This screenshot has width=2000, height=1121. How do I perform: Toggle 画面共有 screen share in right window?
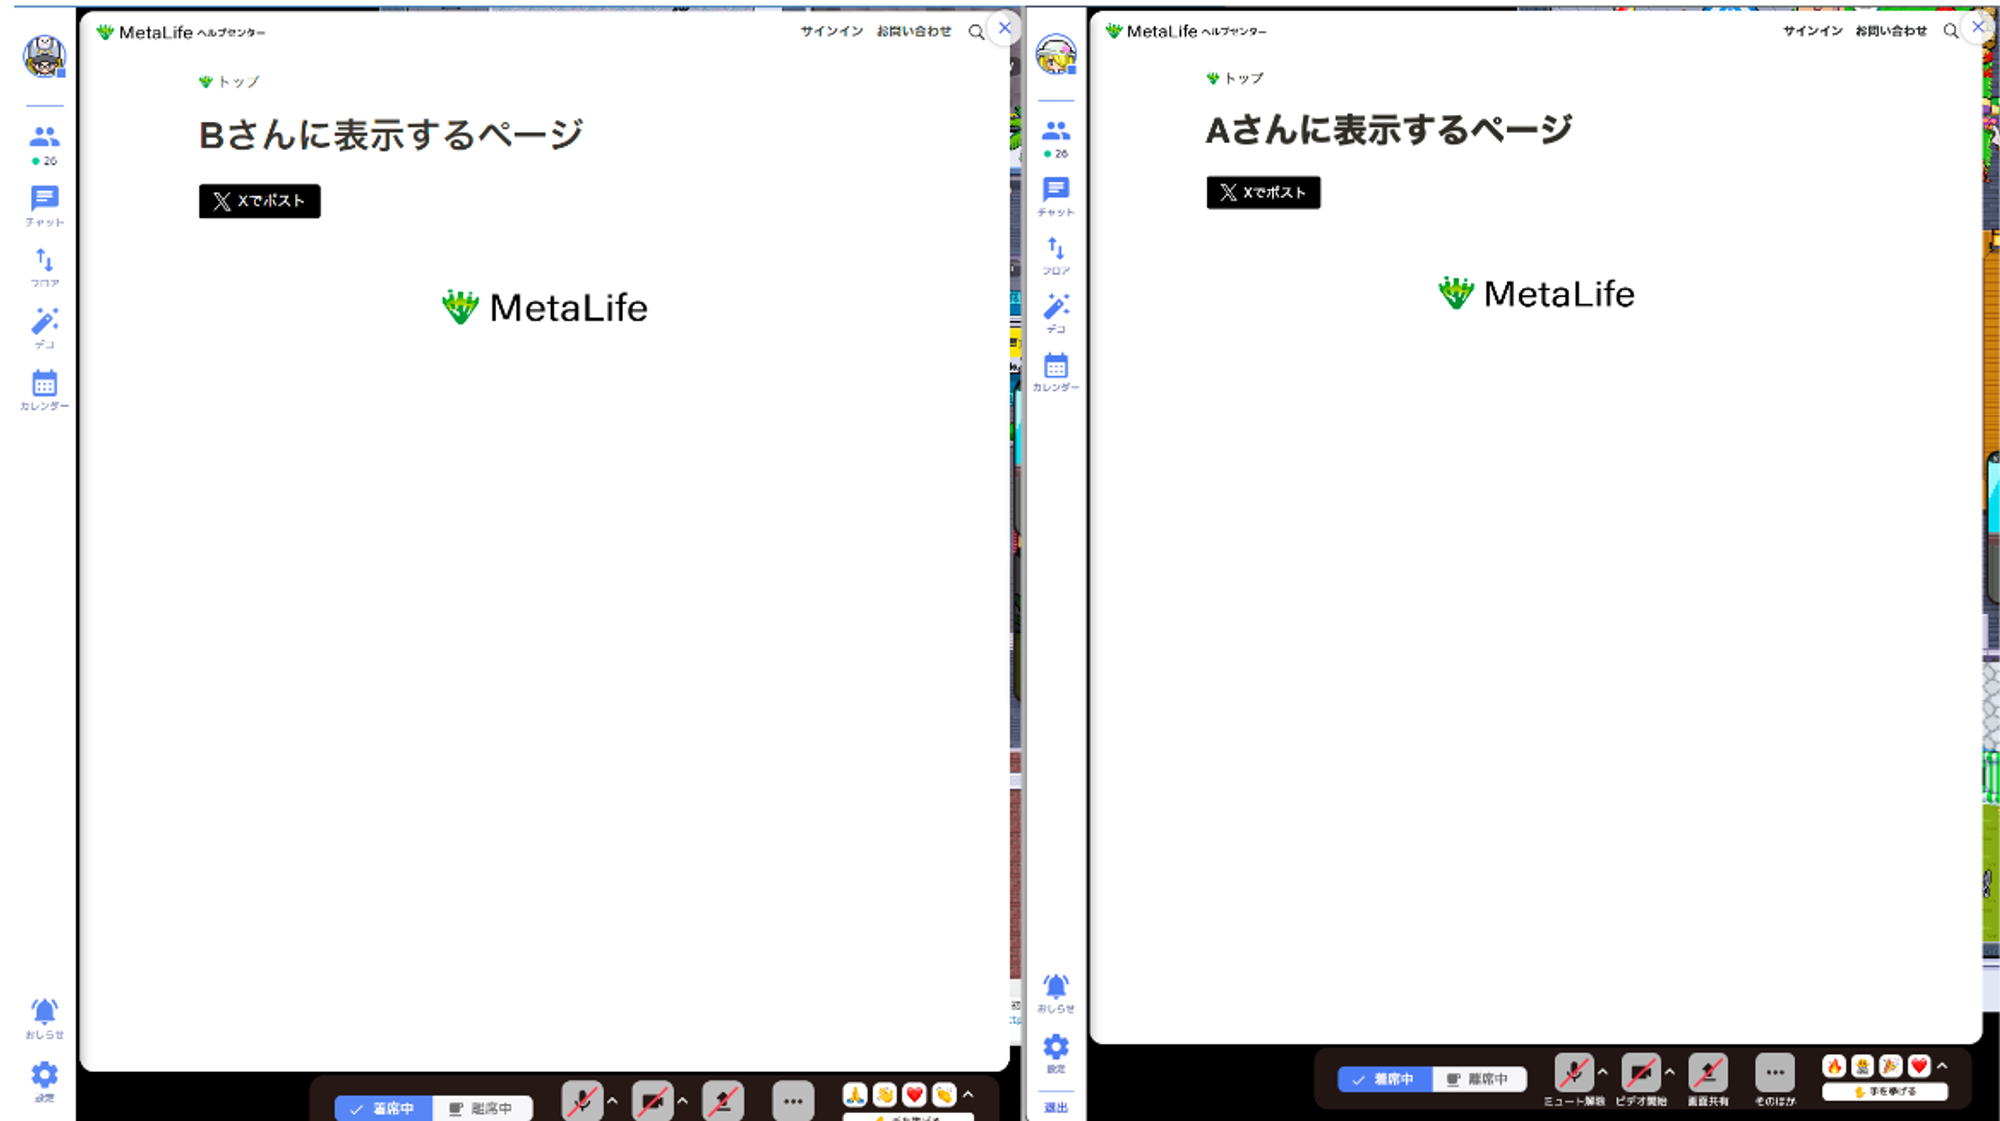click(1708, 1079)
